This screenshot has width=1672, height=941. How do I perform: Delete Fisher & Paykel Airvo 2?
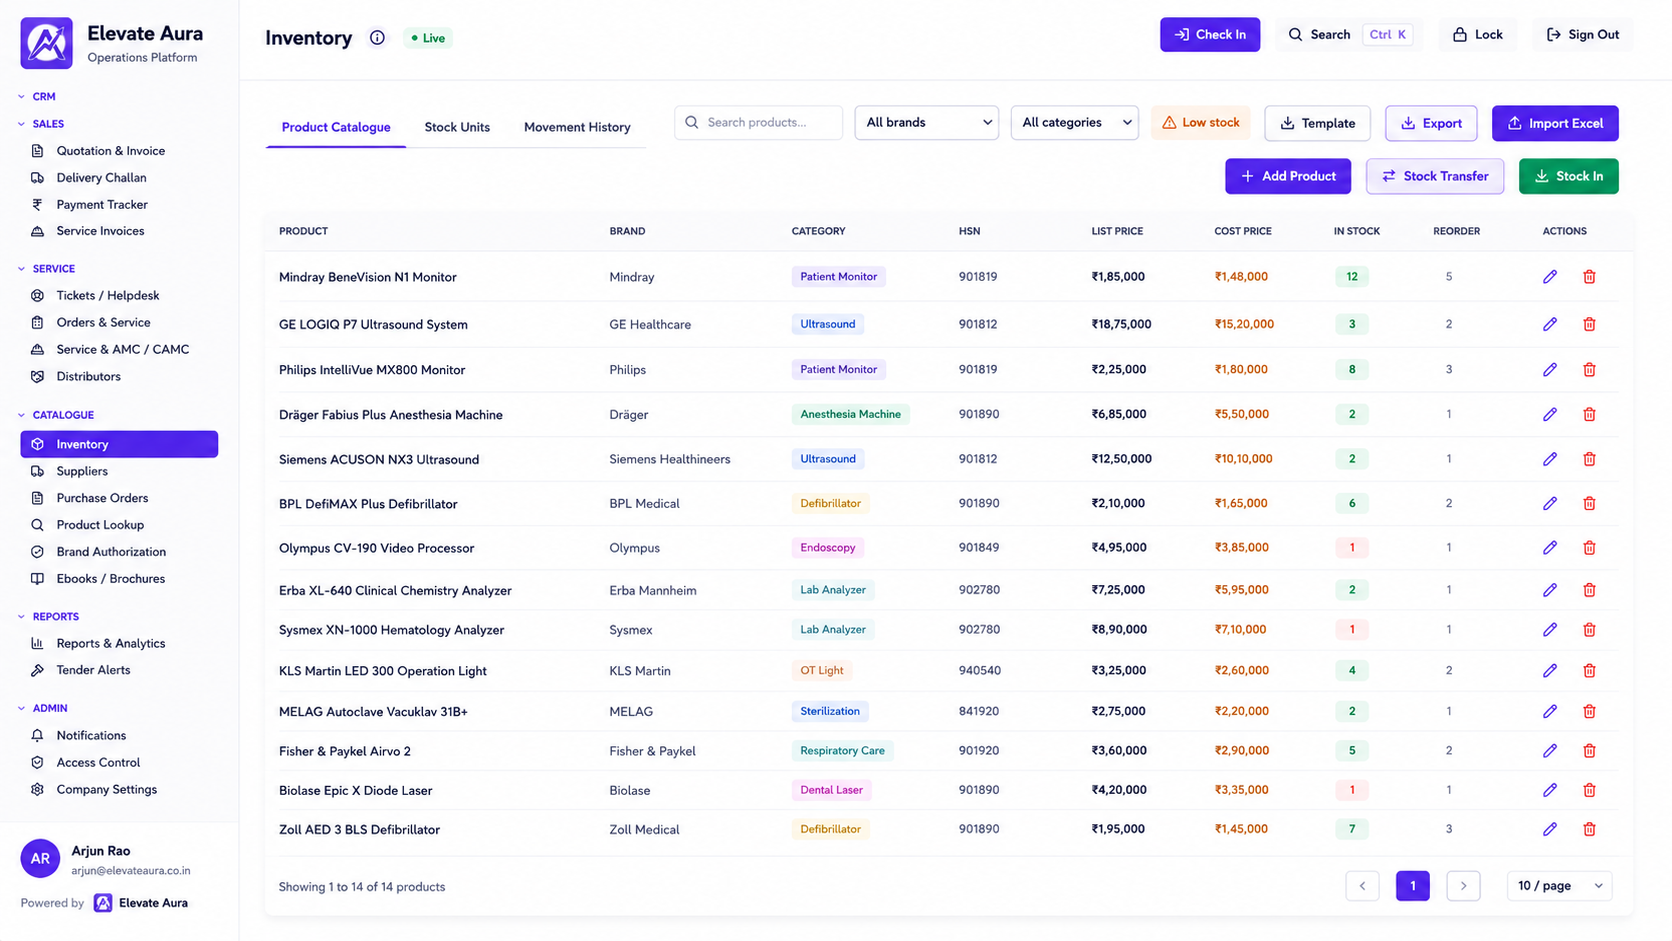click(1589, 751)
